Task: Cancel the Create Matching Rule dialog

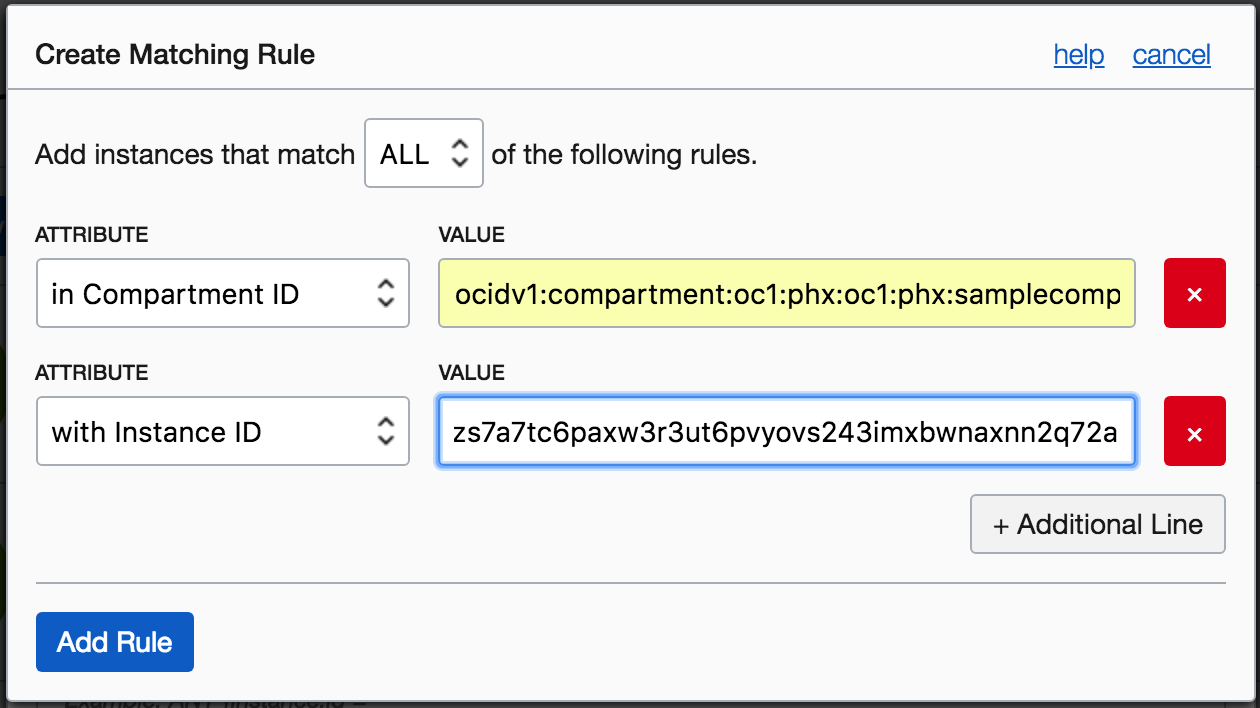Action: [1171, 55]
